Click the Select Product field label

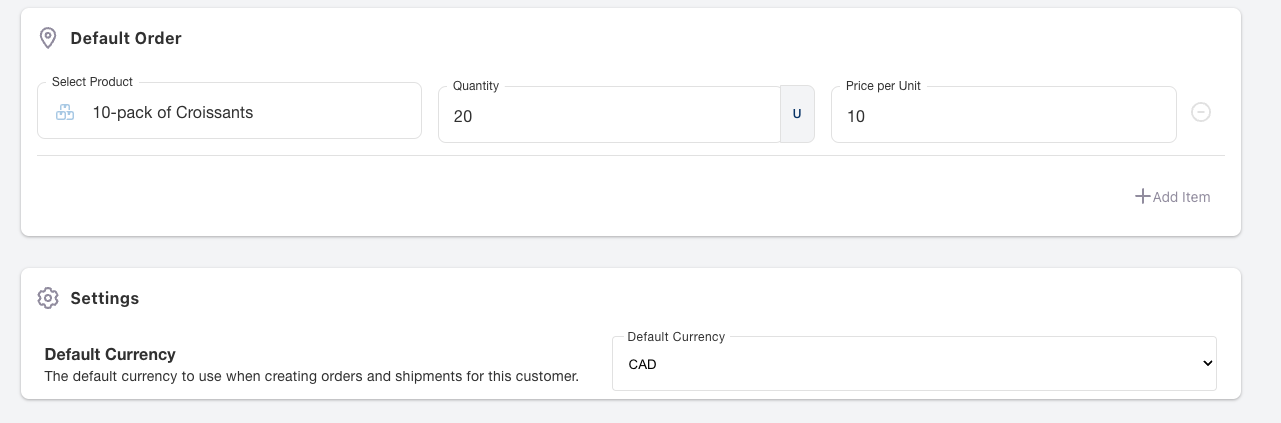click(92, 82)
